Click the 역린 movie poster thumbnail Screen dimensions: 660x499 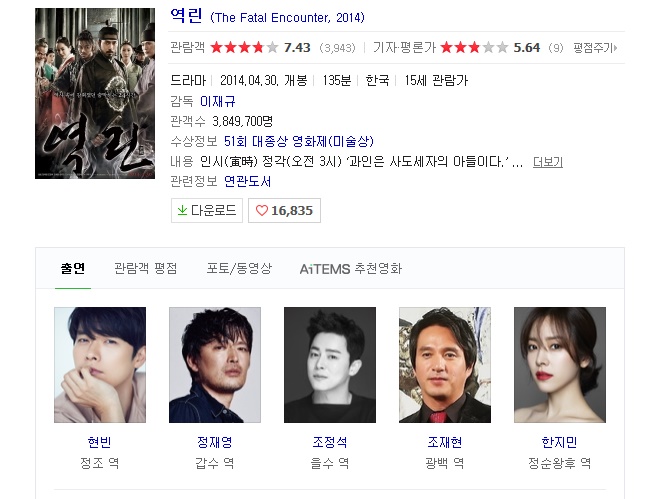(95, 93)
